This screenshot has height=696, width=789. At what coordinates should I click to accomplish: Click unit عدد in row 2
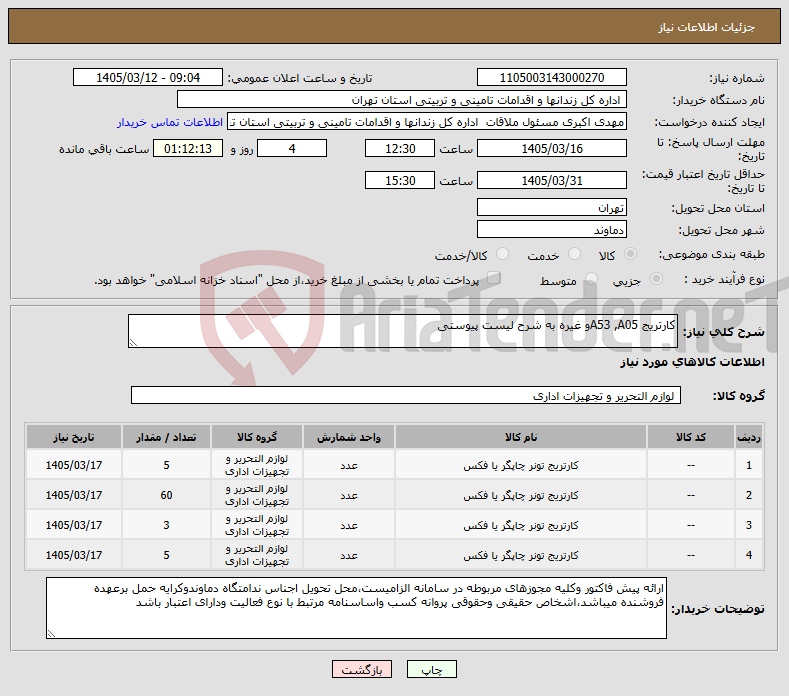coord(349,496)
